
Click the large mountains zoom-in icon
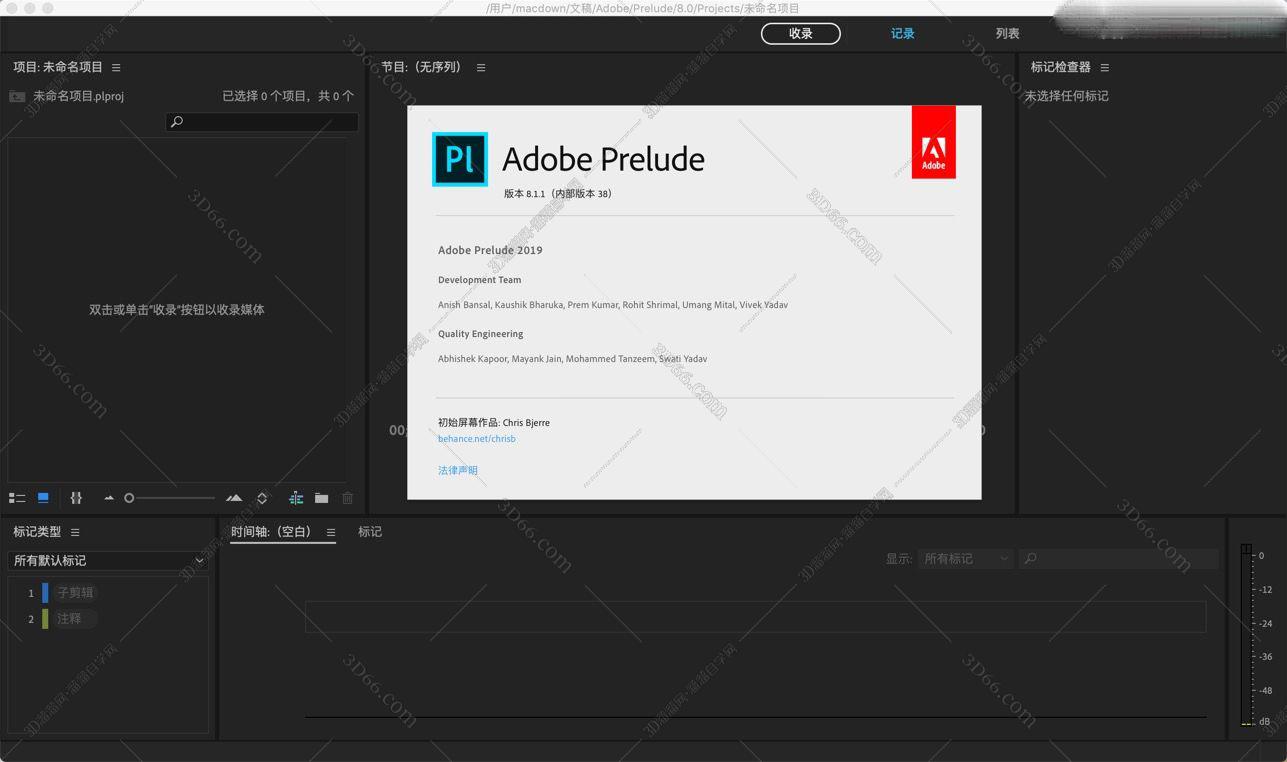234,498
